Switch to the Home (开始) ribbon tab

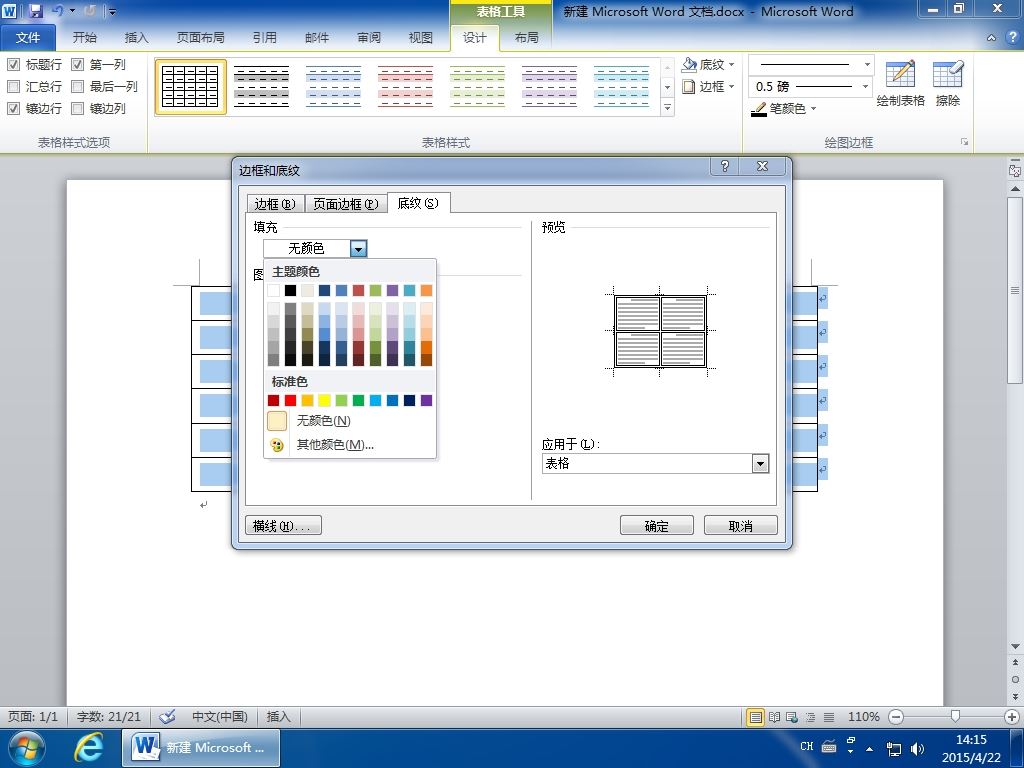84,38
